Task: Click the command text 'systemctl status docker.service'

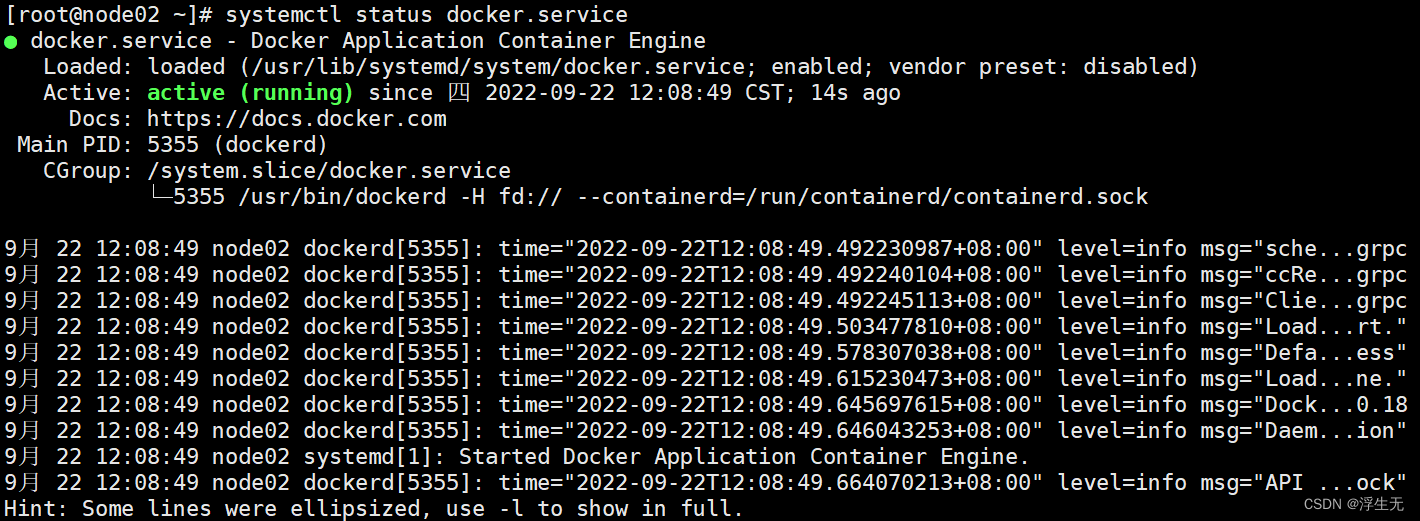Action: 427,15
